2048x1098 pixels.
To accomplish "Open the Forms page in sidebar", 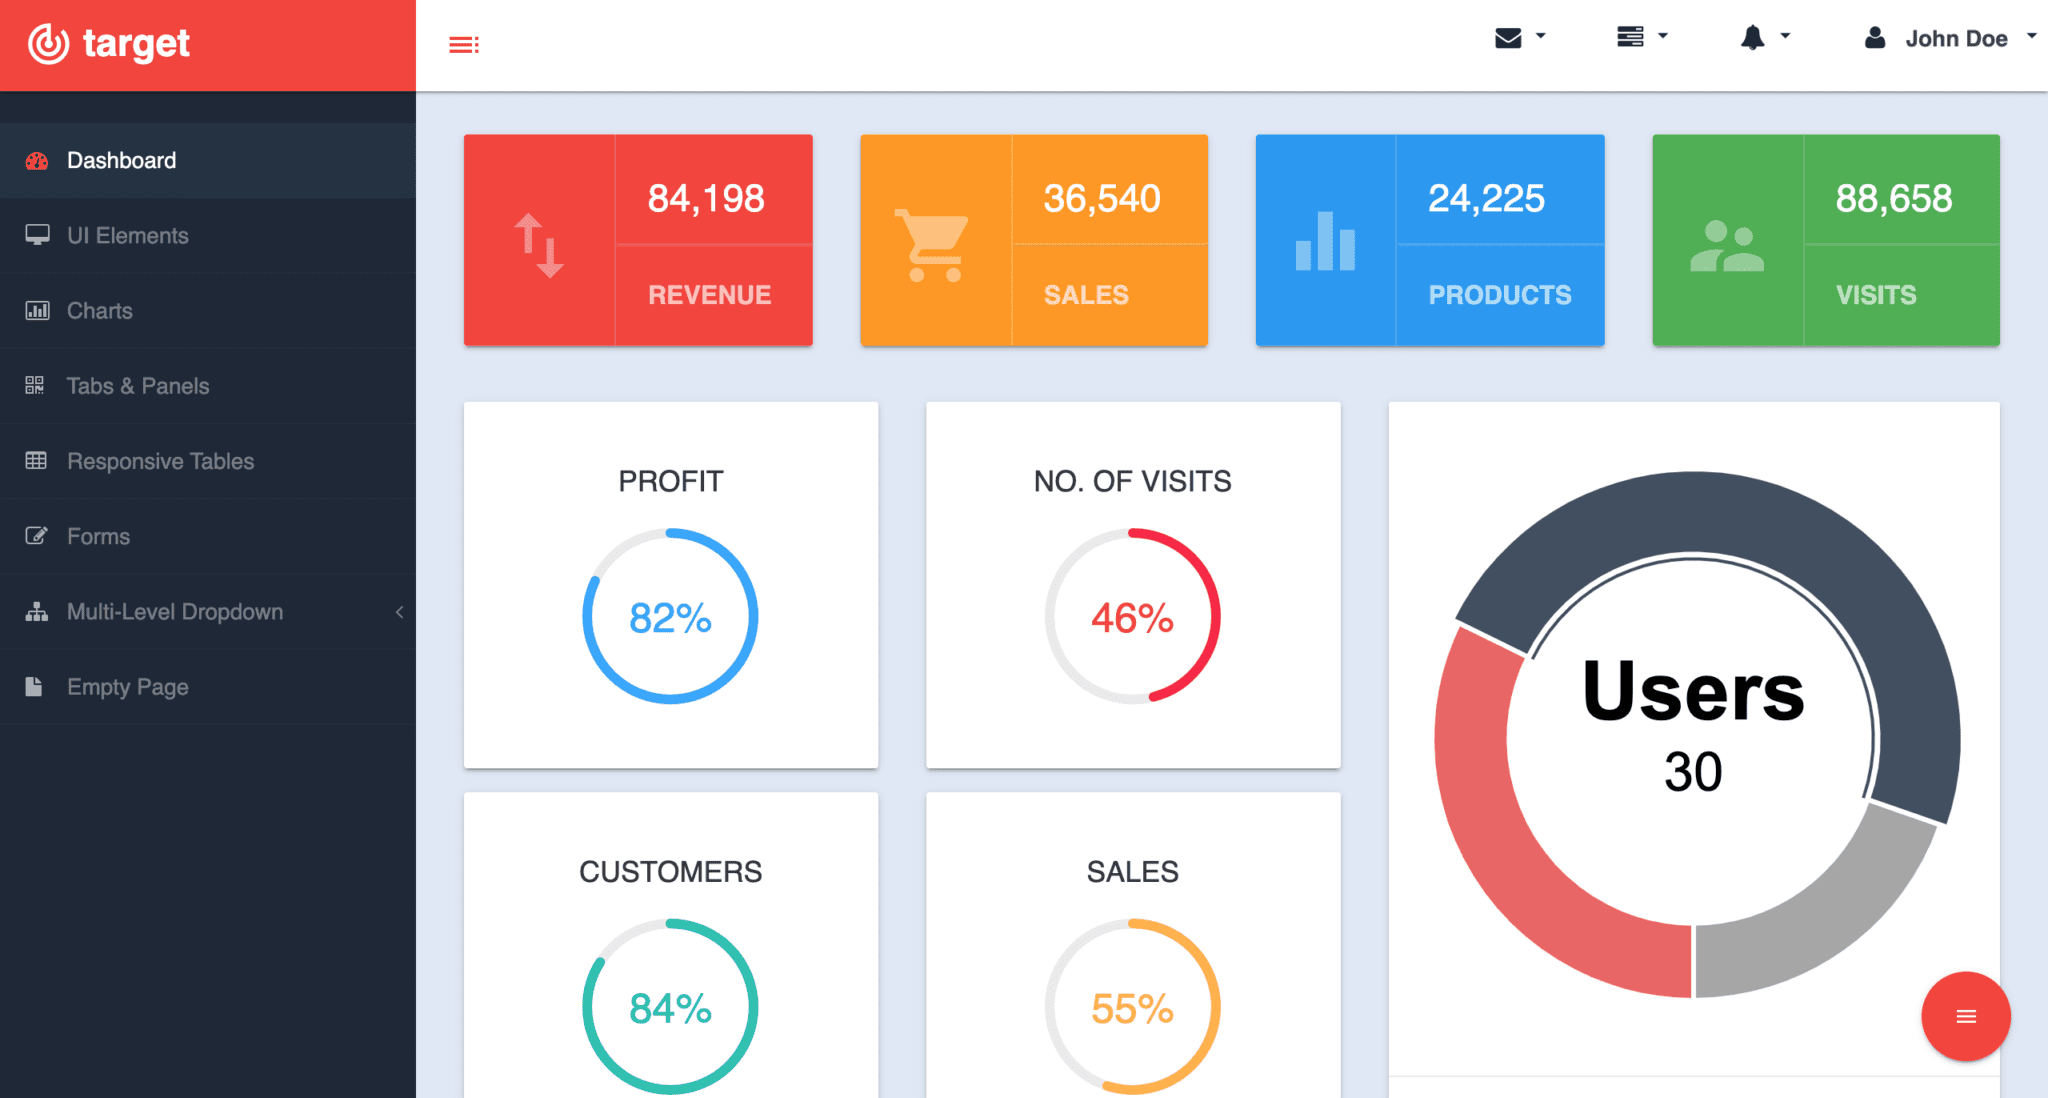I will click(x=97, y=536).
